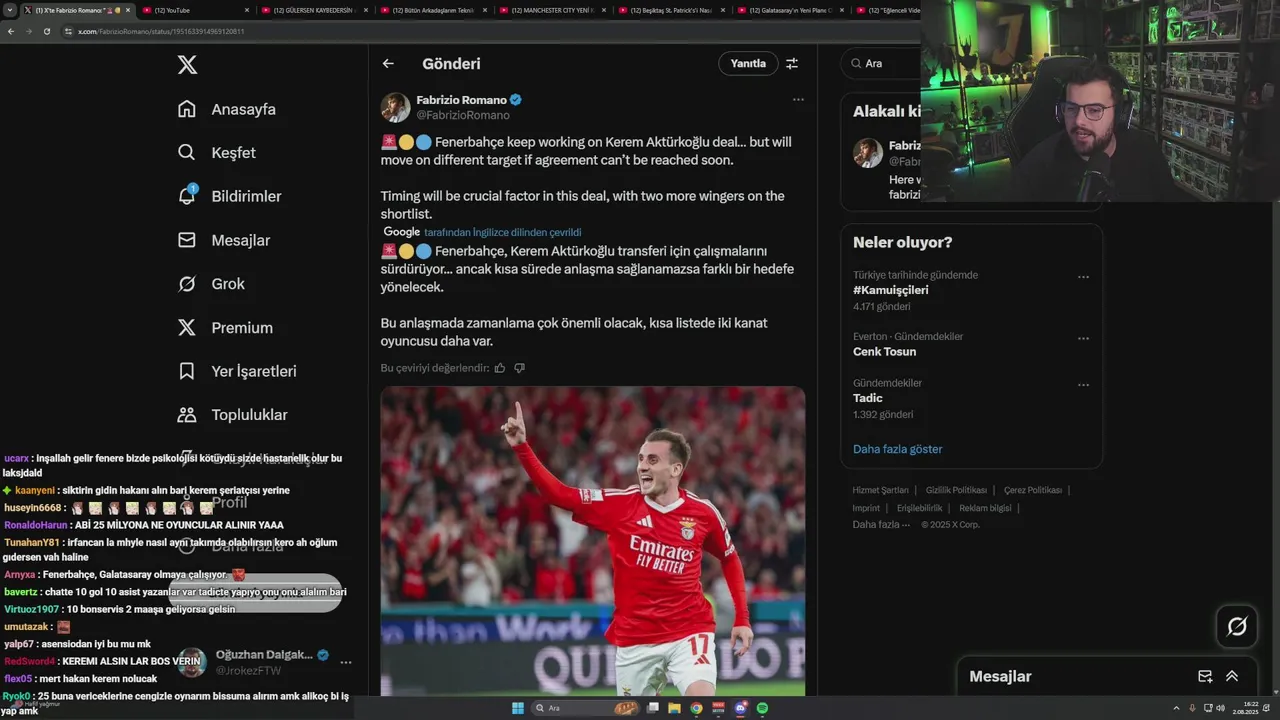
Task: Click the browser reload button
Action: [46, 31]
